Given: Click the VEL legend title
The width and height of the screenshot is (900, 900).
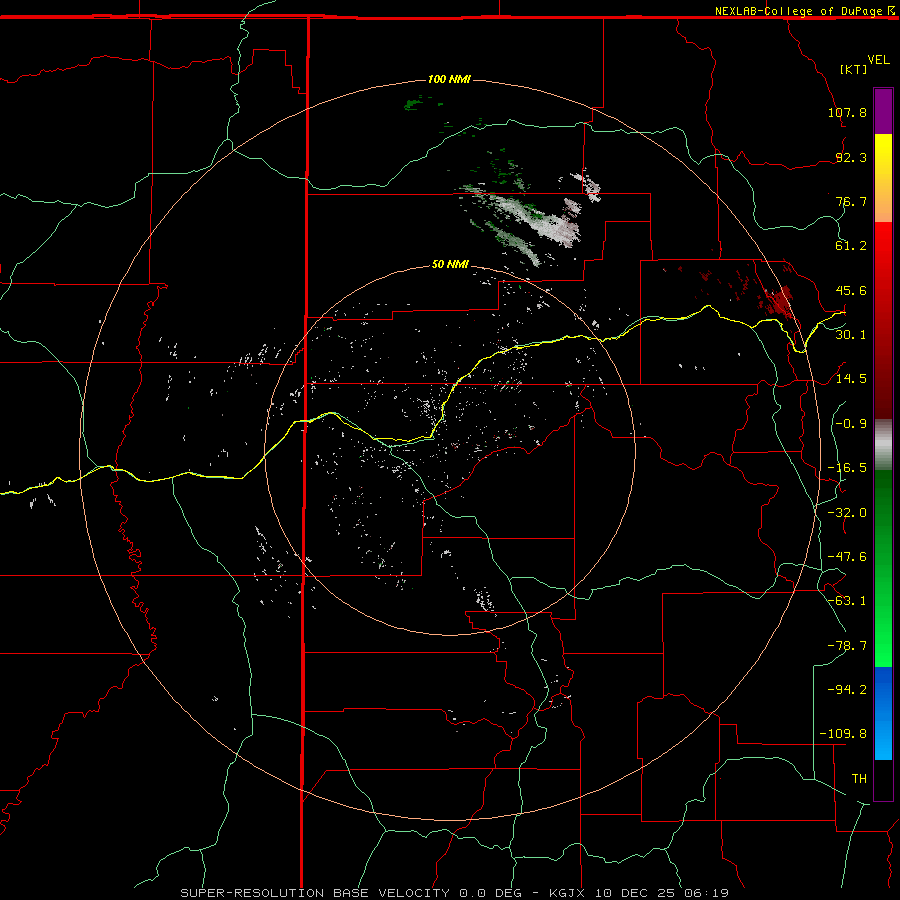Looking at the screenshot, I should (878, 60).
